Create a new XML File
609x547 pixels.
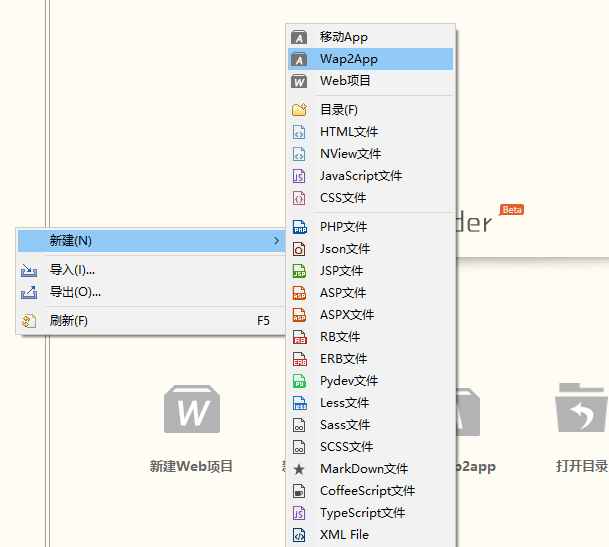pyautogui.click(x=371, y=535)
